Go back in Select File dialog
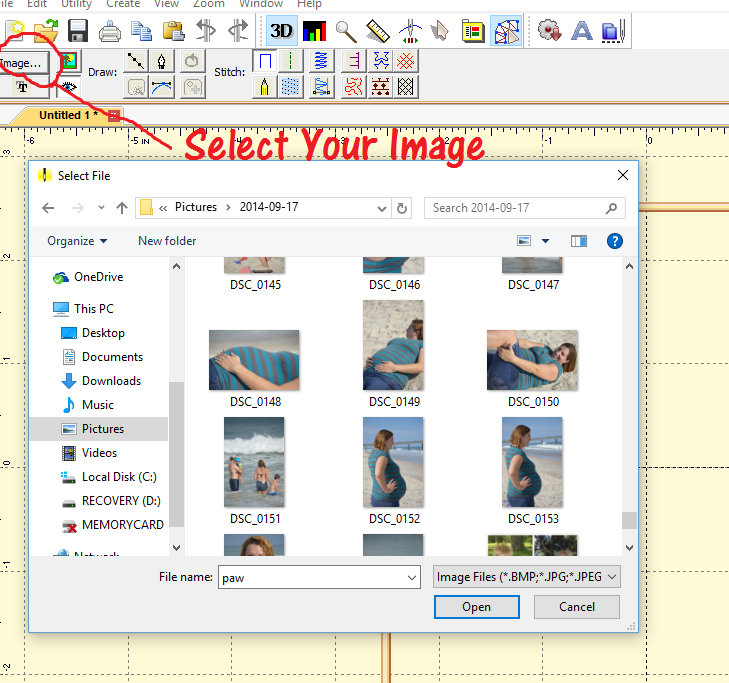 48,208
